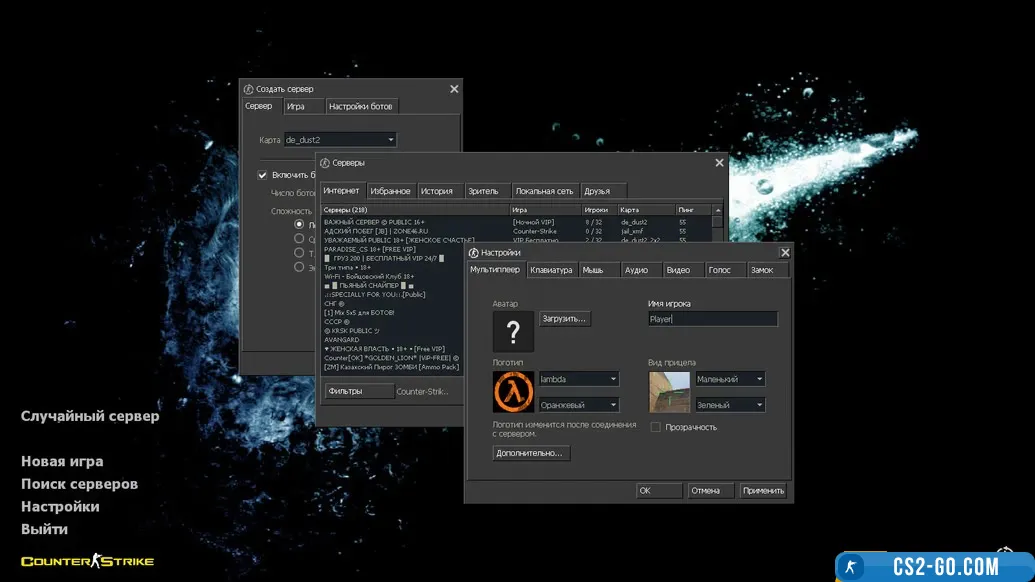Click the Имя игрока text field
The height and width of the screenshot is (582, 1035).
pyautogui.click(x=712, y=319)
